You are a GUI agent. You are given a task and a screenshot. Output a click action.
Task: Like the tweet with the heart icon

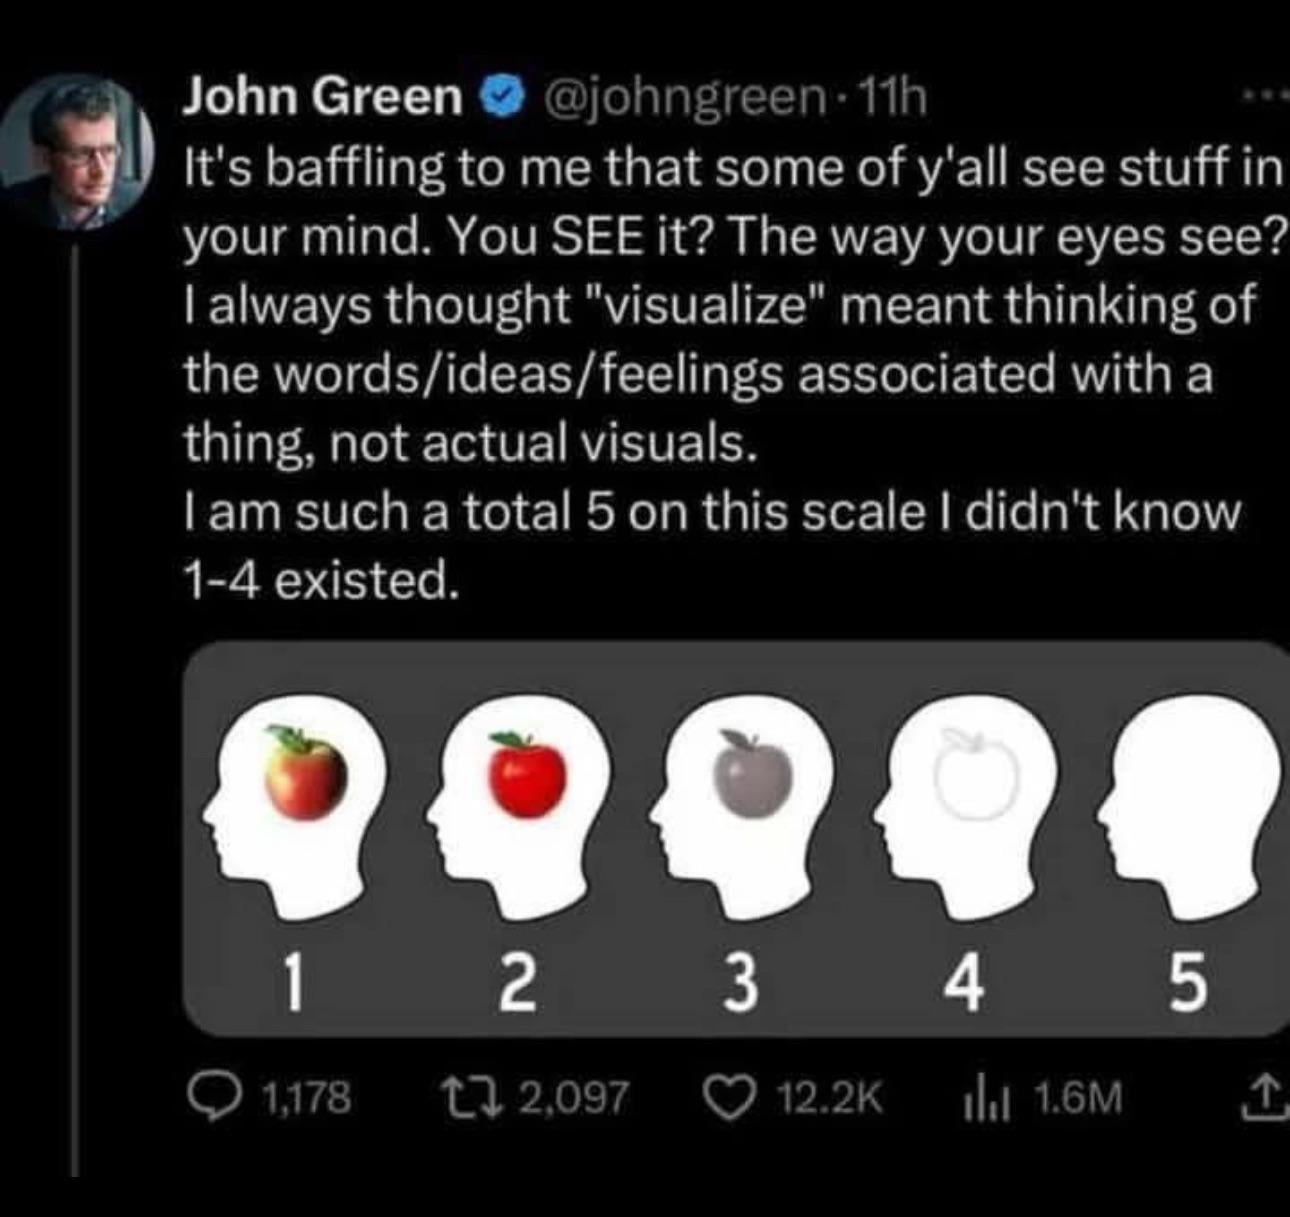(x=729, y=1098)
